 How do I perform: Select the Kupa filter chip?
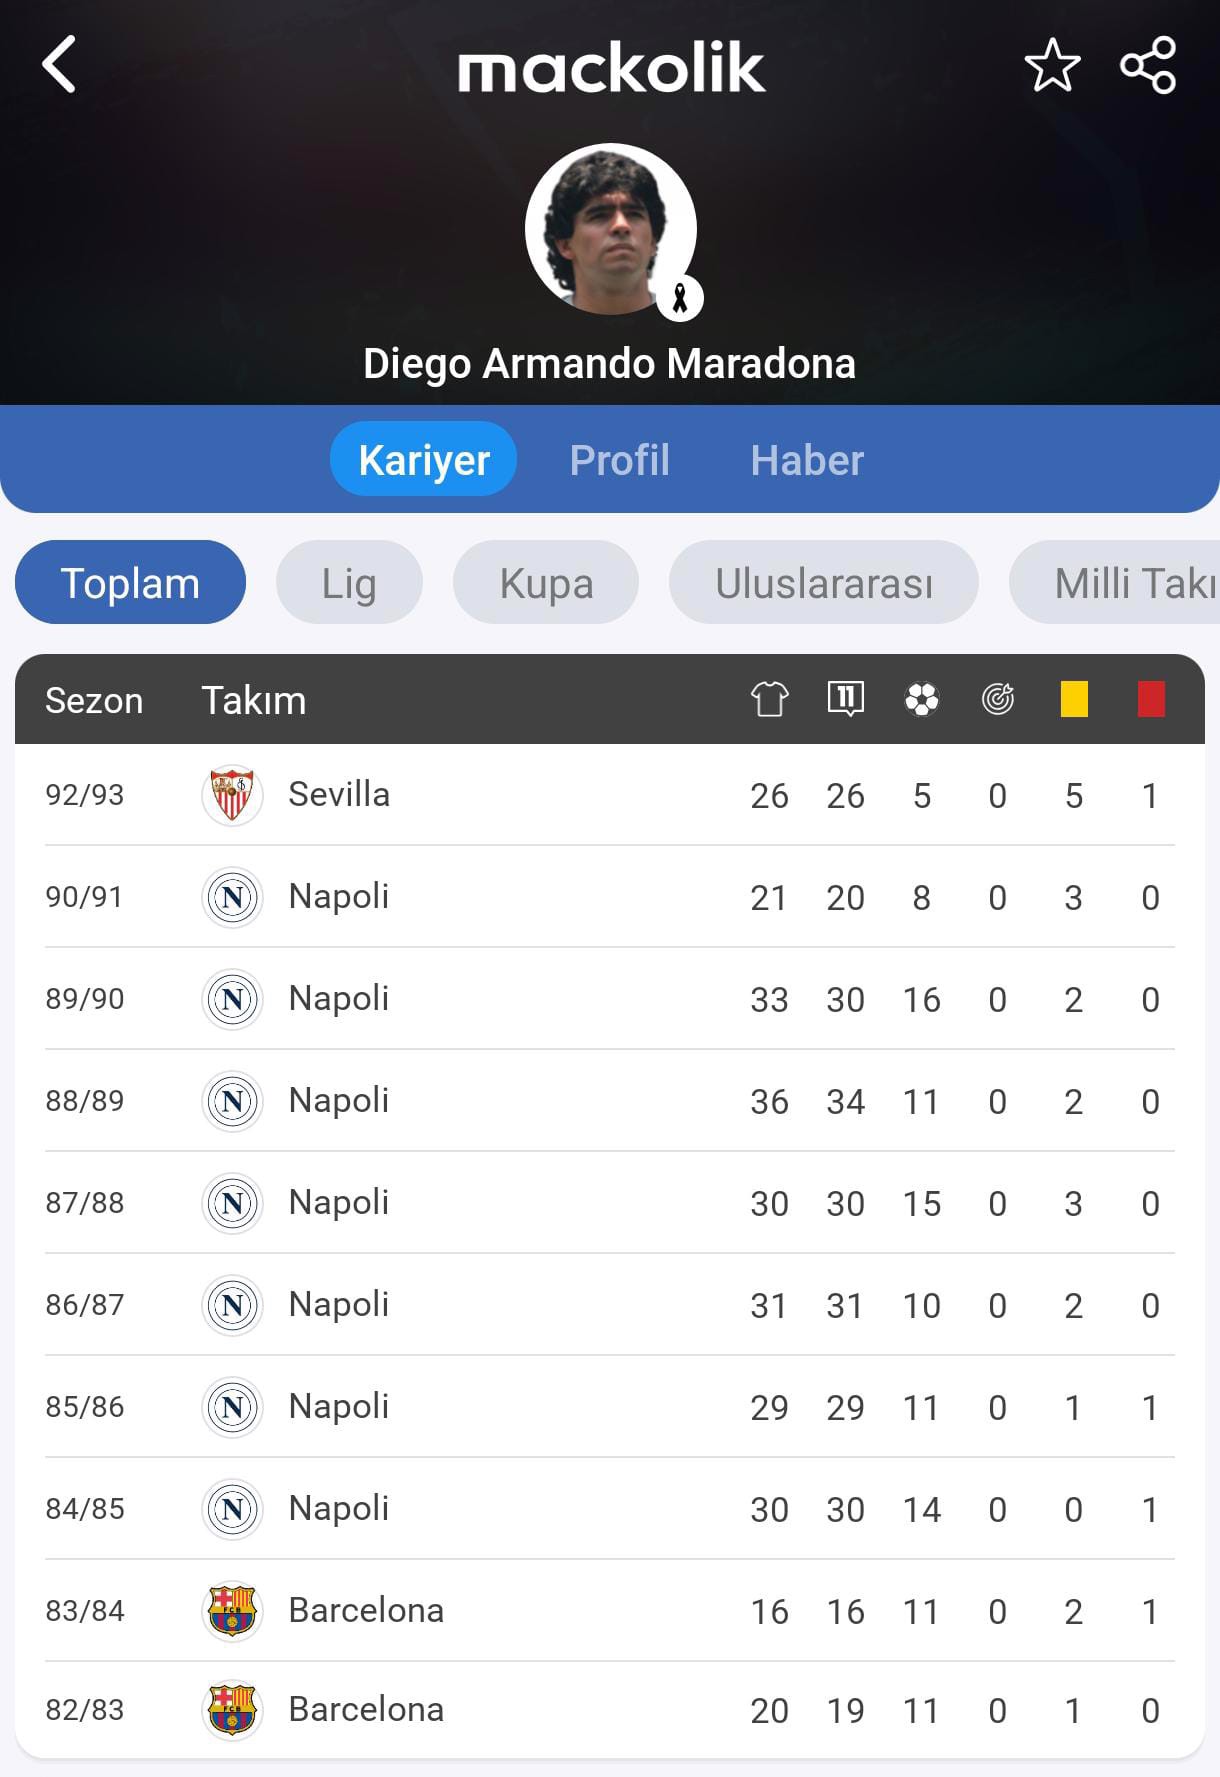click(x=546, y=583)
